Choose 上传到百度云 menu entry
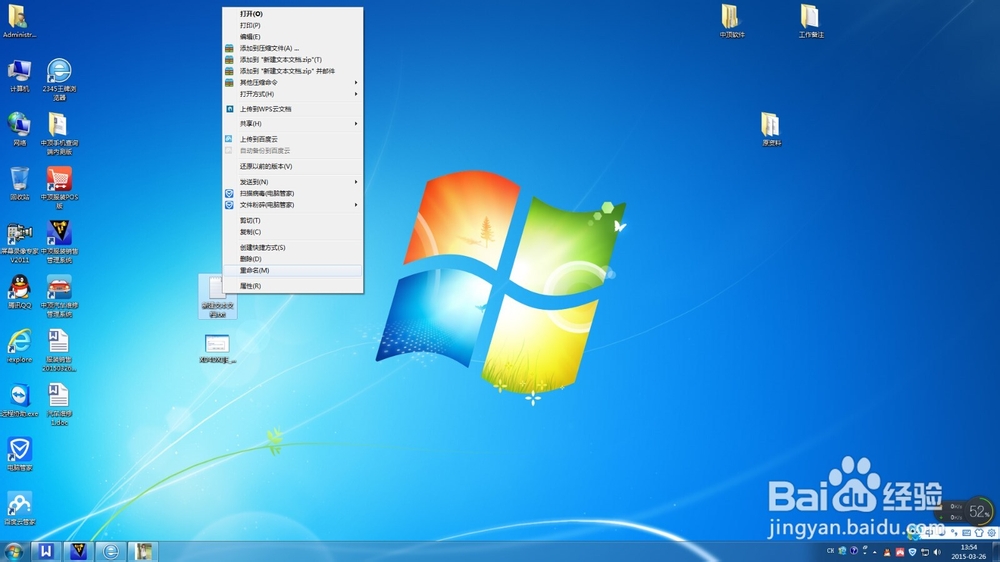The width and height of the screenshot is (1000, 562). point(293,138)
